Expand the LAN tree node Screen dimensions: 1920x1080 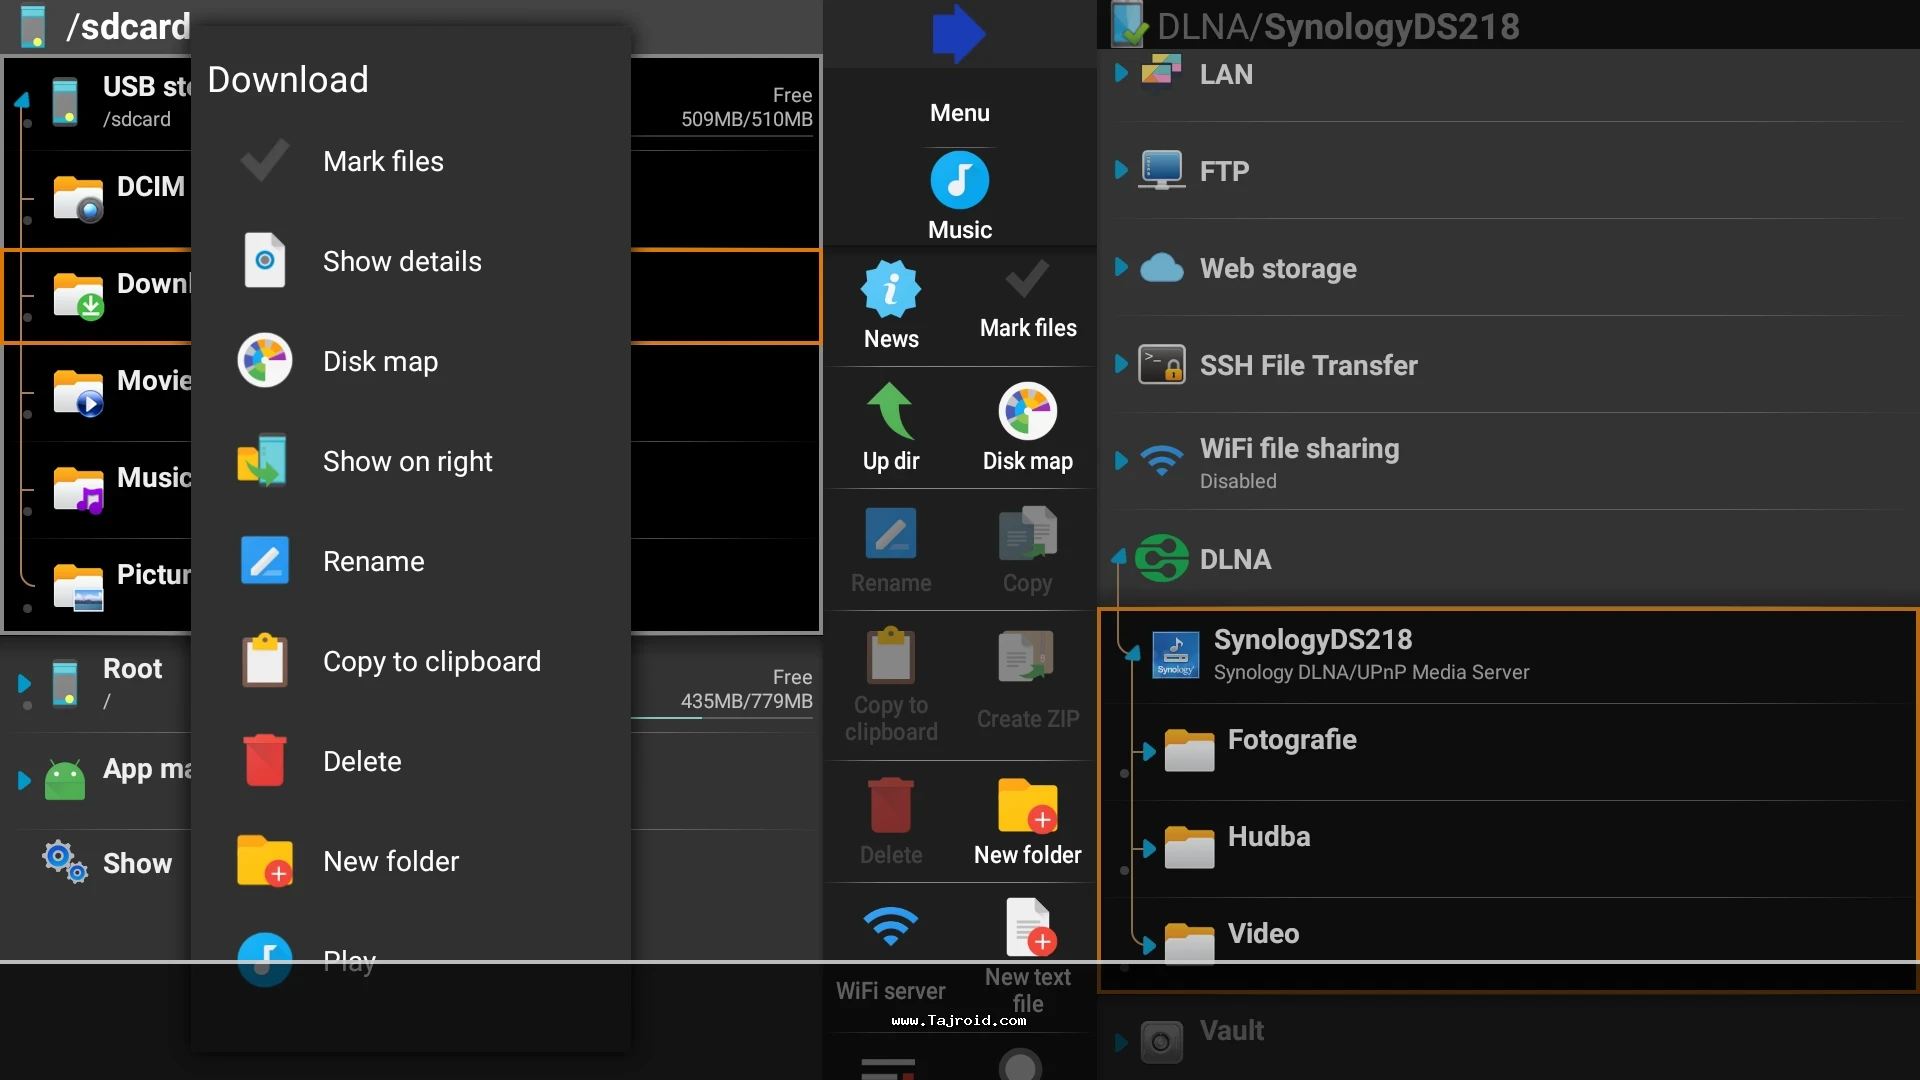point(1121,74)
